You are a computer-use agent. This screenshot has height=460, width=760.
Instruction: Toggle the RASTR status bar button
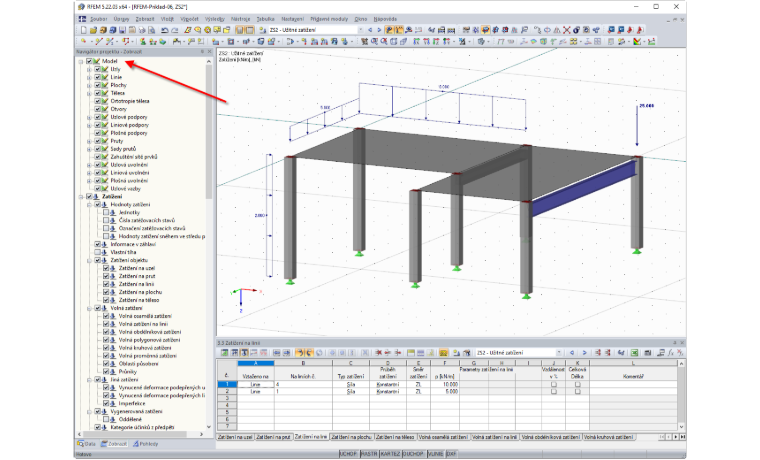pyautogui.click(x=369, y=454)
